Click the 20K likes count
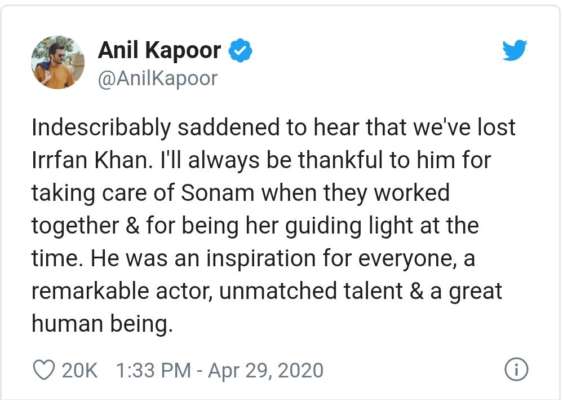This screenshot has height=400, width=563. coord(79,371)
